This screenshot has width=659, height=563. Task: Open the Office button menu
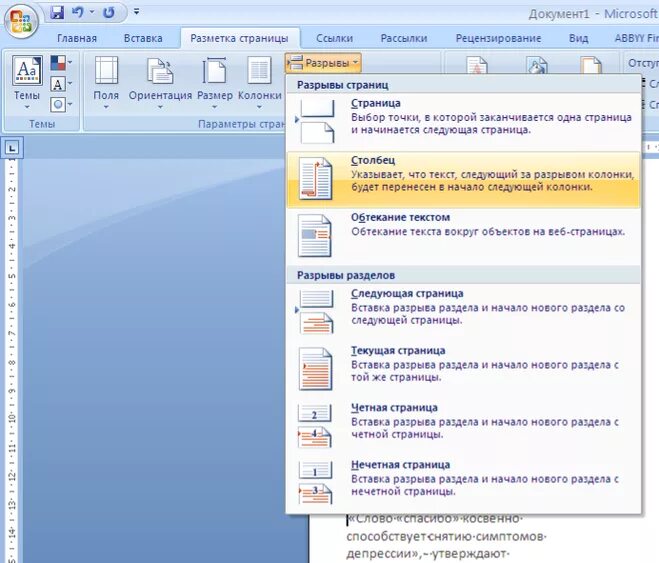pyautogui.click(x=21, y=20)
